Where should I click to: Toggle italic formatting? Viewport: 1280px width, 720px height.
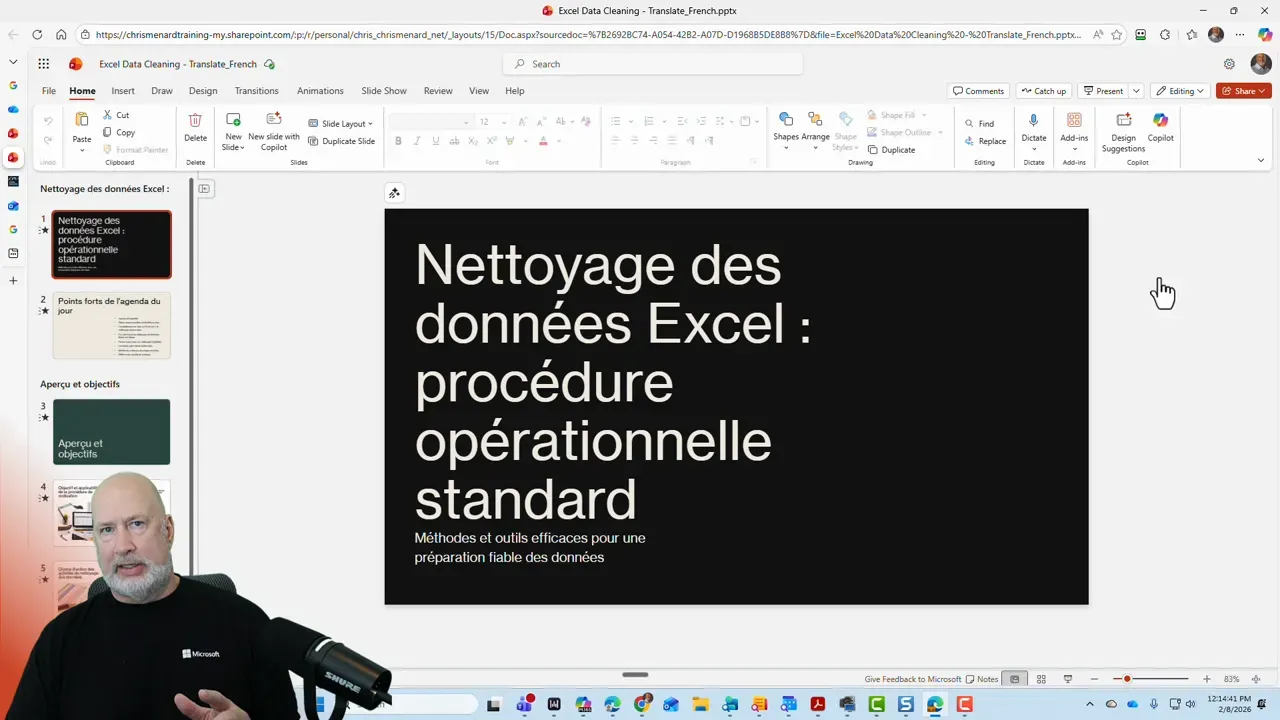tap(415, 141)
